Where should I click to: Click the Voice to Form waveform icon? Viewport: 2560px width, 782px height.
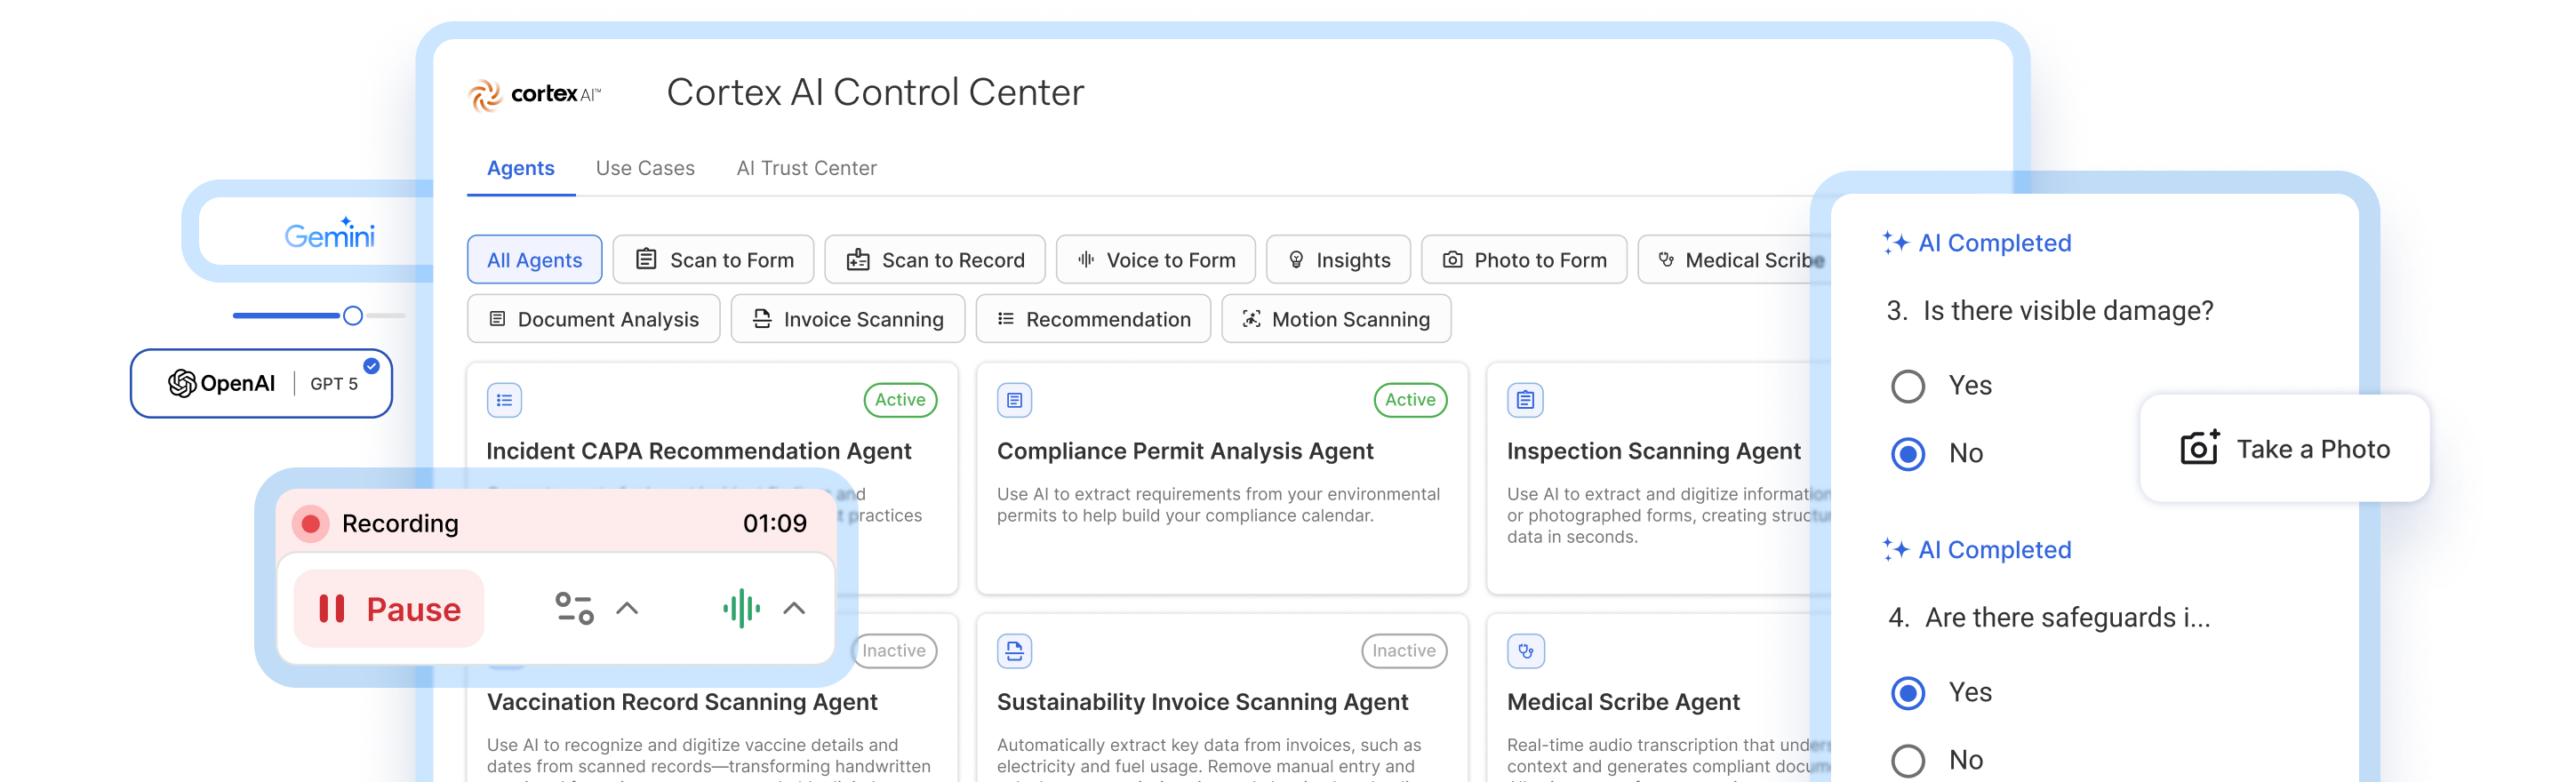(1086, 260)
